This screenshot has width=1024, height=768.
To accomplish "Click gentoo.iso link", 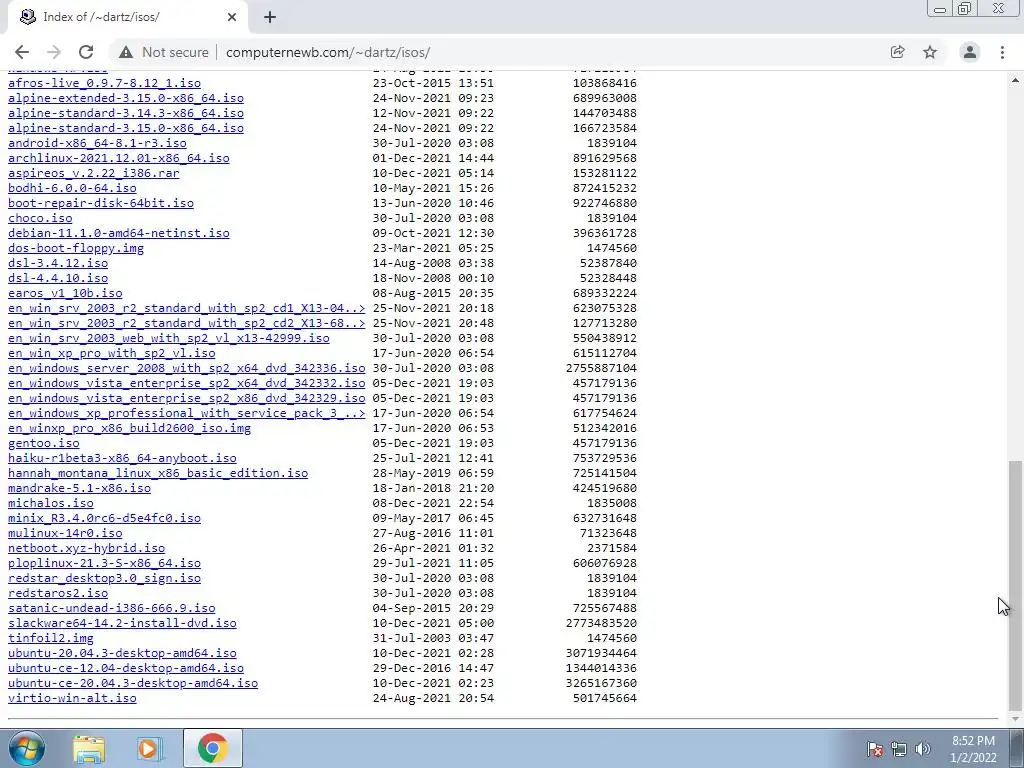I will [43, 443].
